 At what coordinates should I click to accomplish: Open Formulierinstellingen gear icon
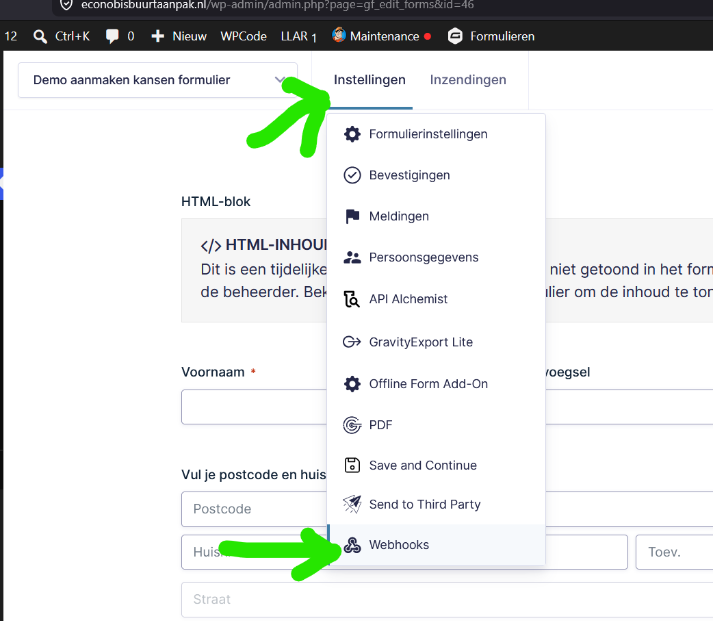coord(352,134)
